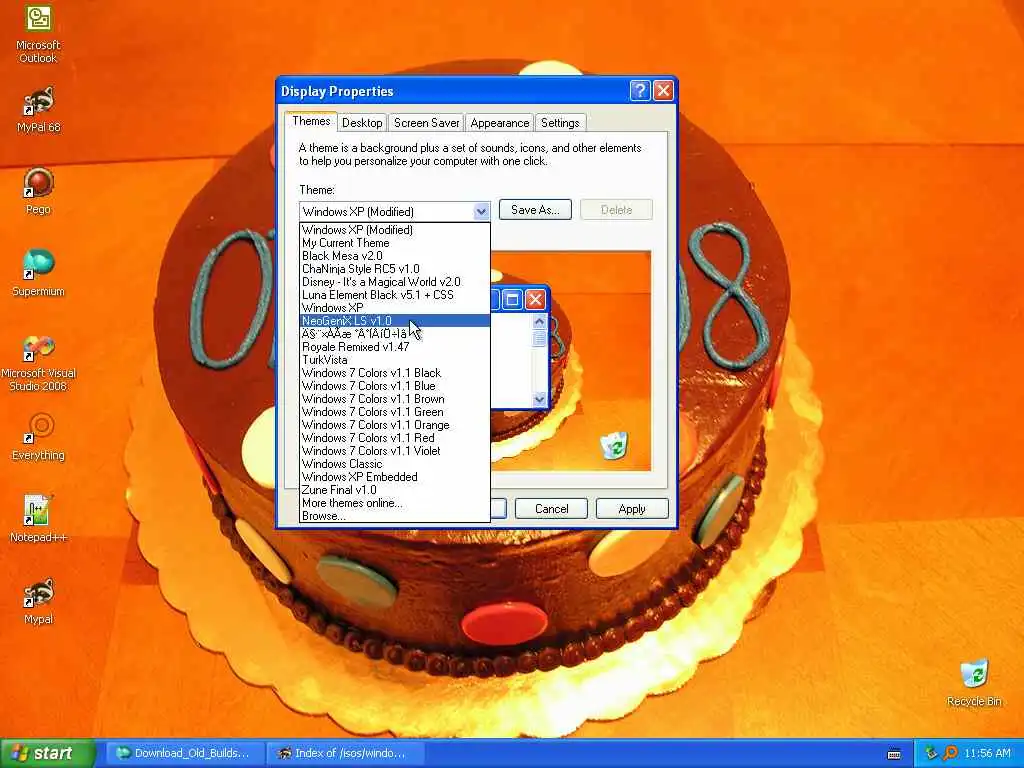Select the MyPal 68 desktop shortcut
The height and width of the screenshot is (768, 1024).
tap(38, 110)
